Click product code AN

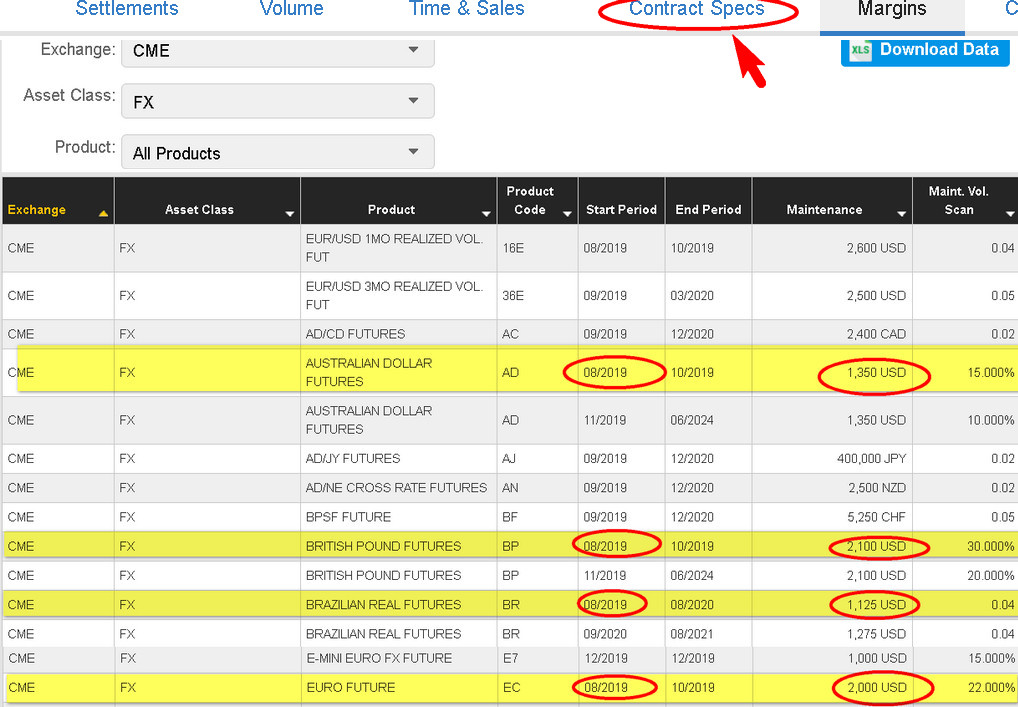pyautogui.click(x=510, y=488)
